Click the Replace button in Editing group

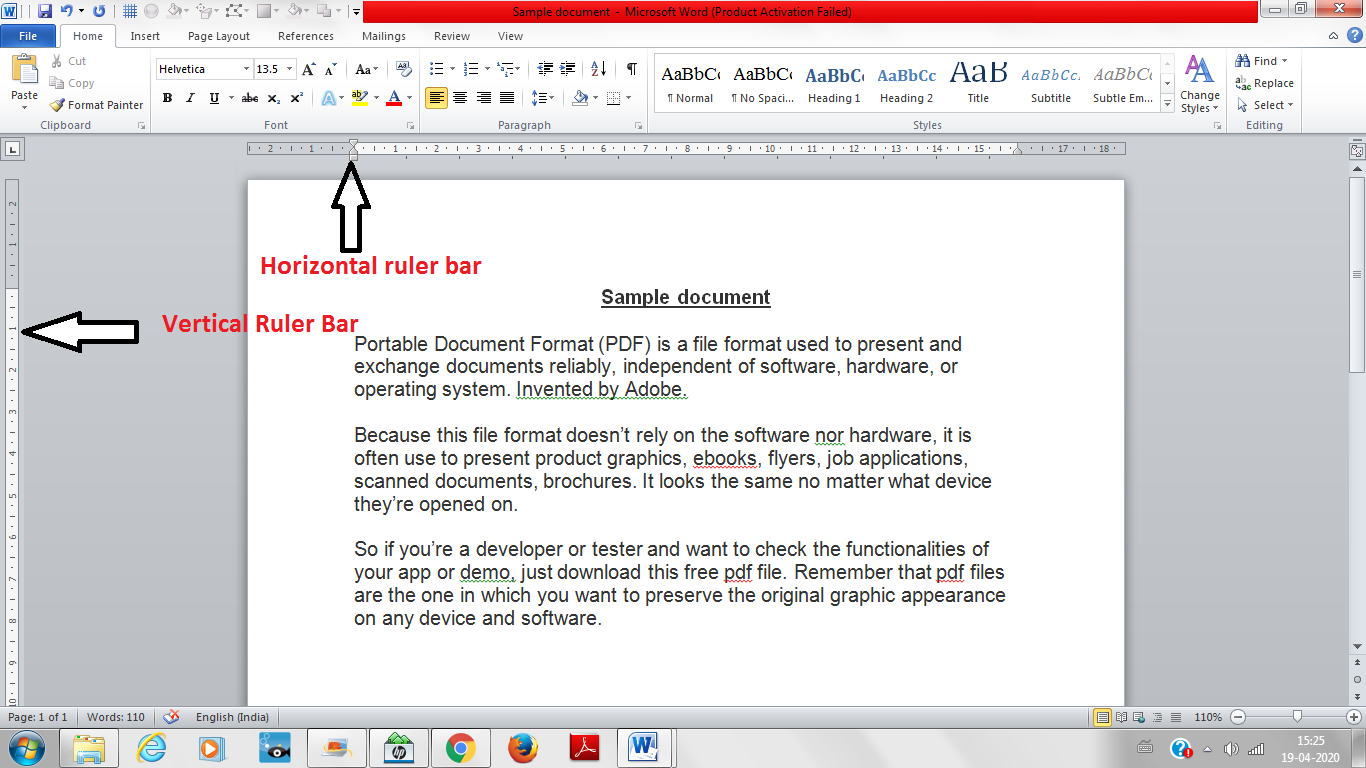(x=1263, y=84)
